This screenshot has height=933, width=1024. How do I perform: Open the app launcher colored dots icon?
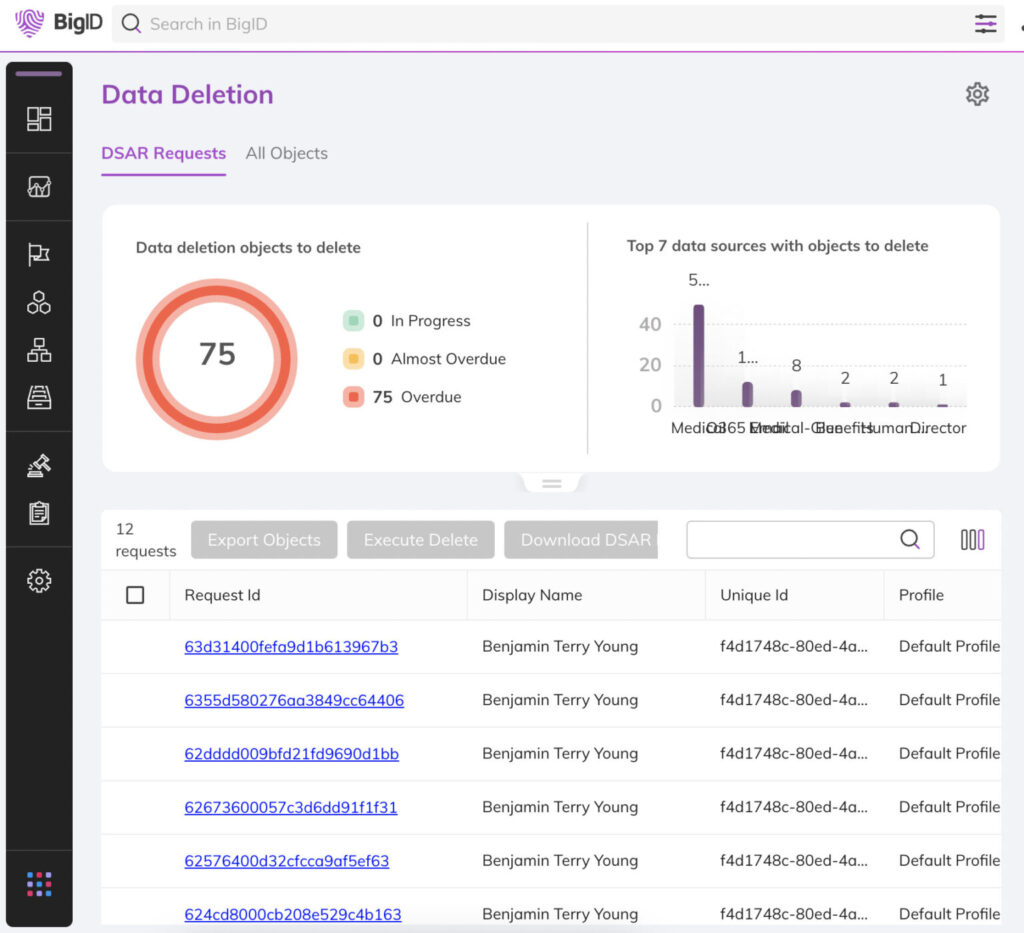point(39,884)
